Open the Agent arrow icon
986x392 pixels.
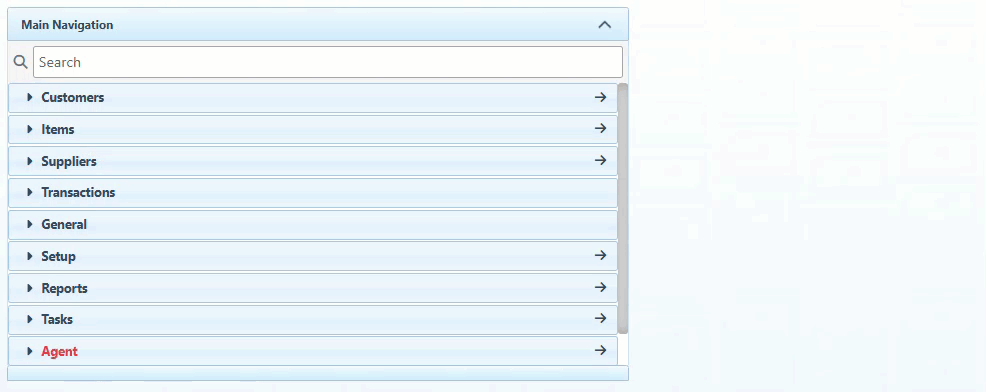click(601, 350)
